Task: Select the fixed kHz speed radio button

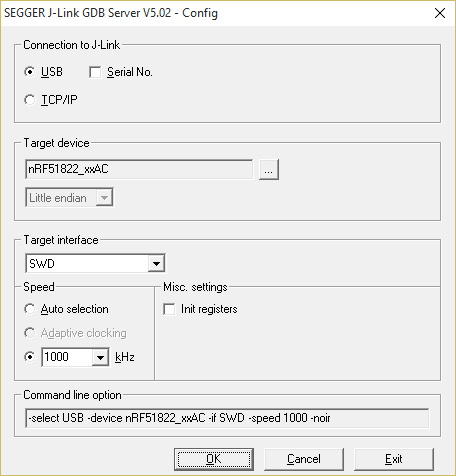Action: (x=30, y=357)
